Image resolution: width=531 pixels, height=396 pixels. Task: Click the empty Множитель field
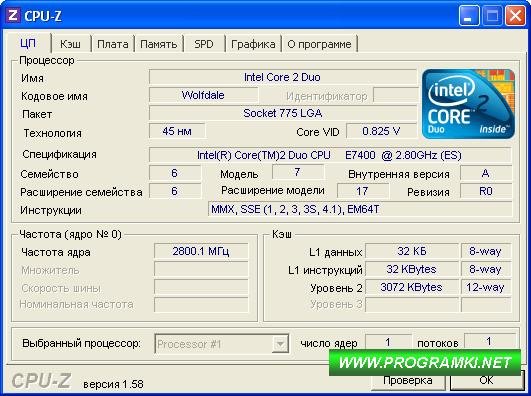click(x=201, y=269)
